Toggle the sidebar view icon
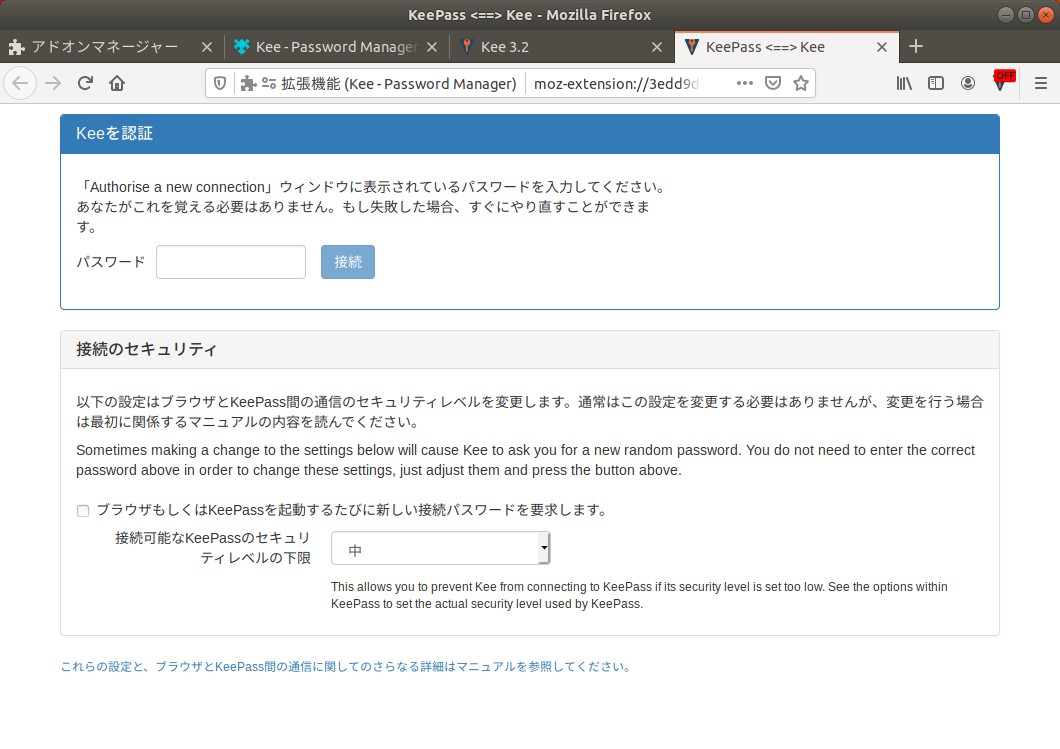This screenshot has width=1060, height=749. coord(936,84)
